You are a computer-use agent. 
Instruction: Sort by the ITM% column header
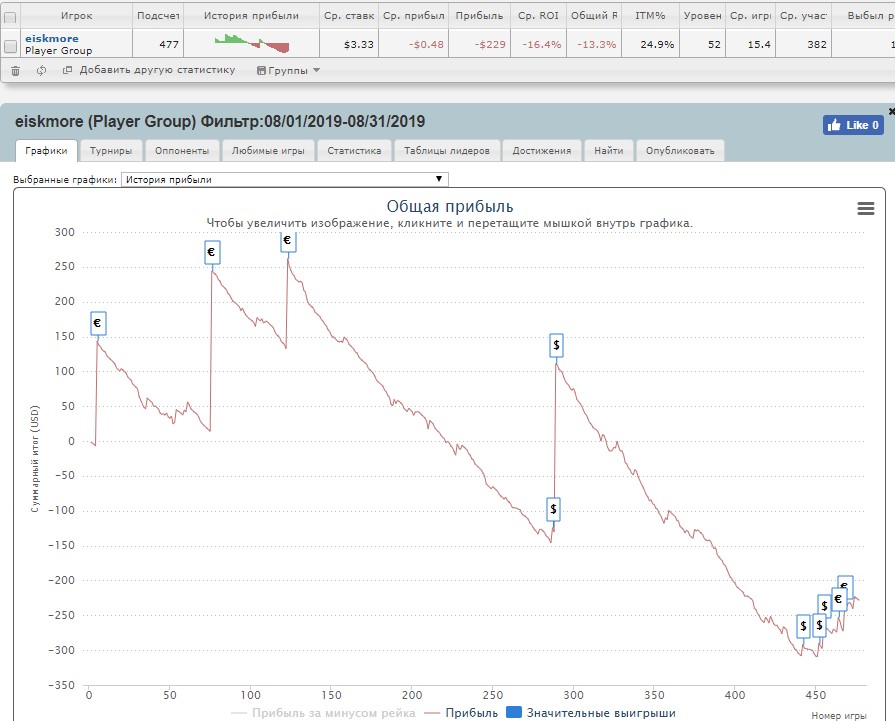pos(650,16)
